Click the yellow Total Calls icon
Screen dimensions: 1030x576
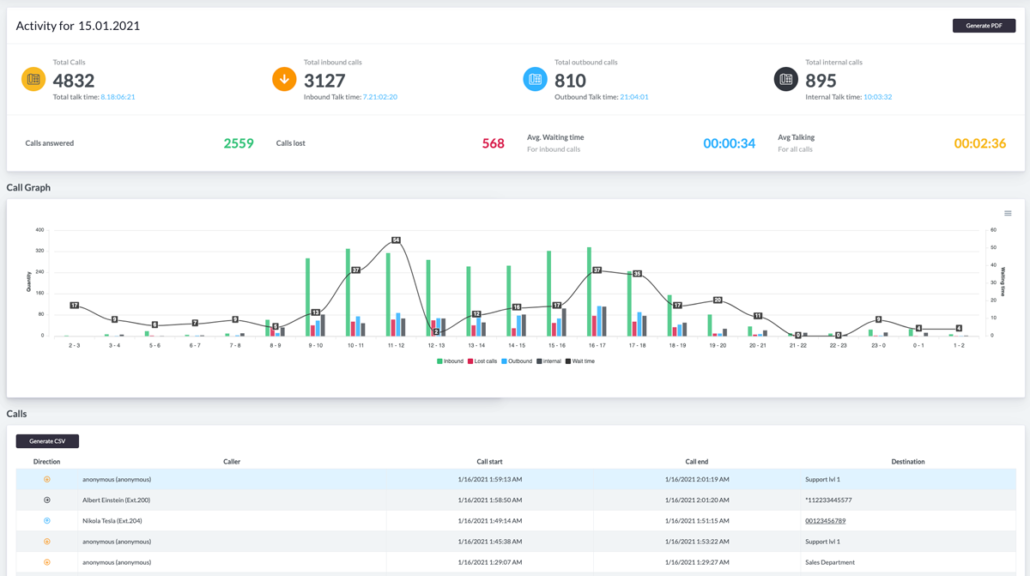click(x=34, y=79)
